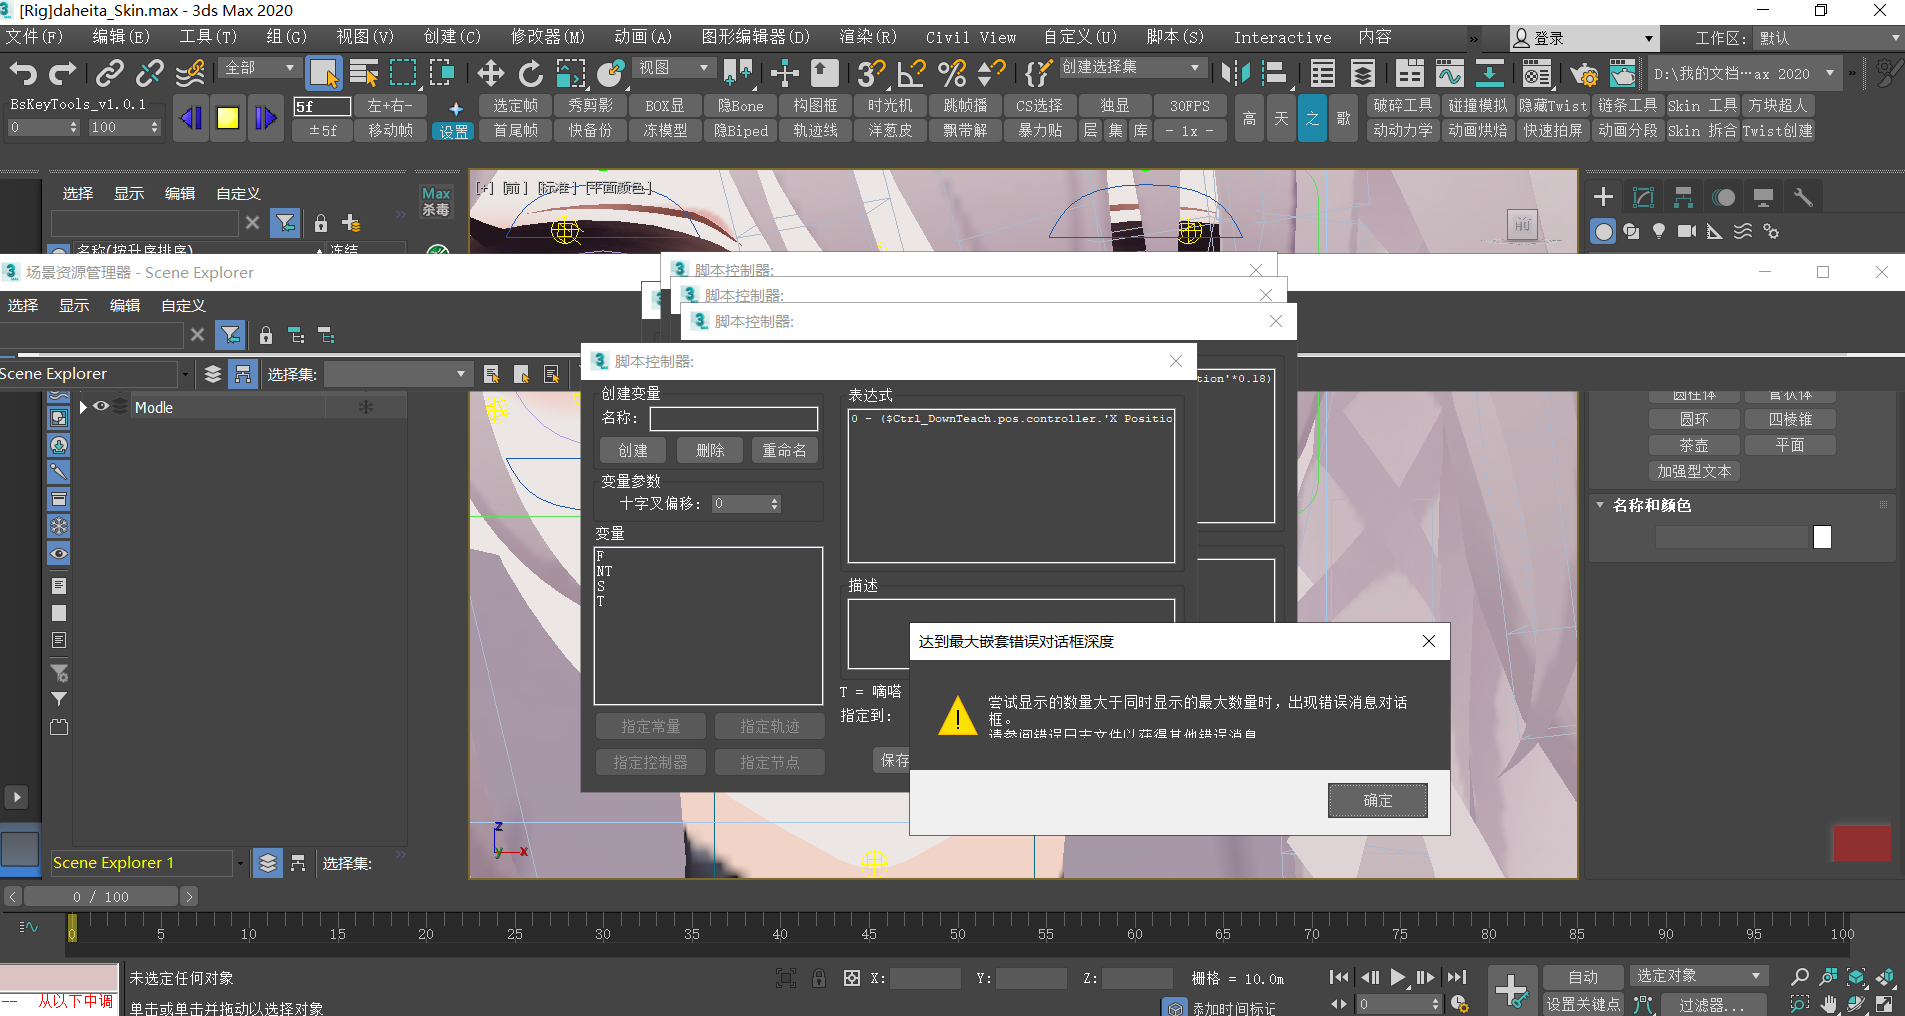Toggle visibility eye of Modle object

[x=101, y=407]
